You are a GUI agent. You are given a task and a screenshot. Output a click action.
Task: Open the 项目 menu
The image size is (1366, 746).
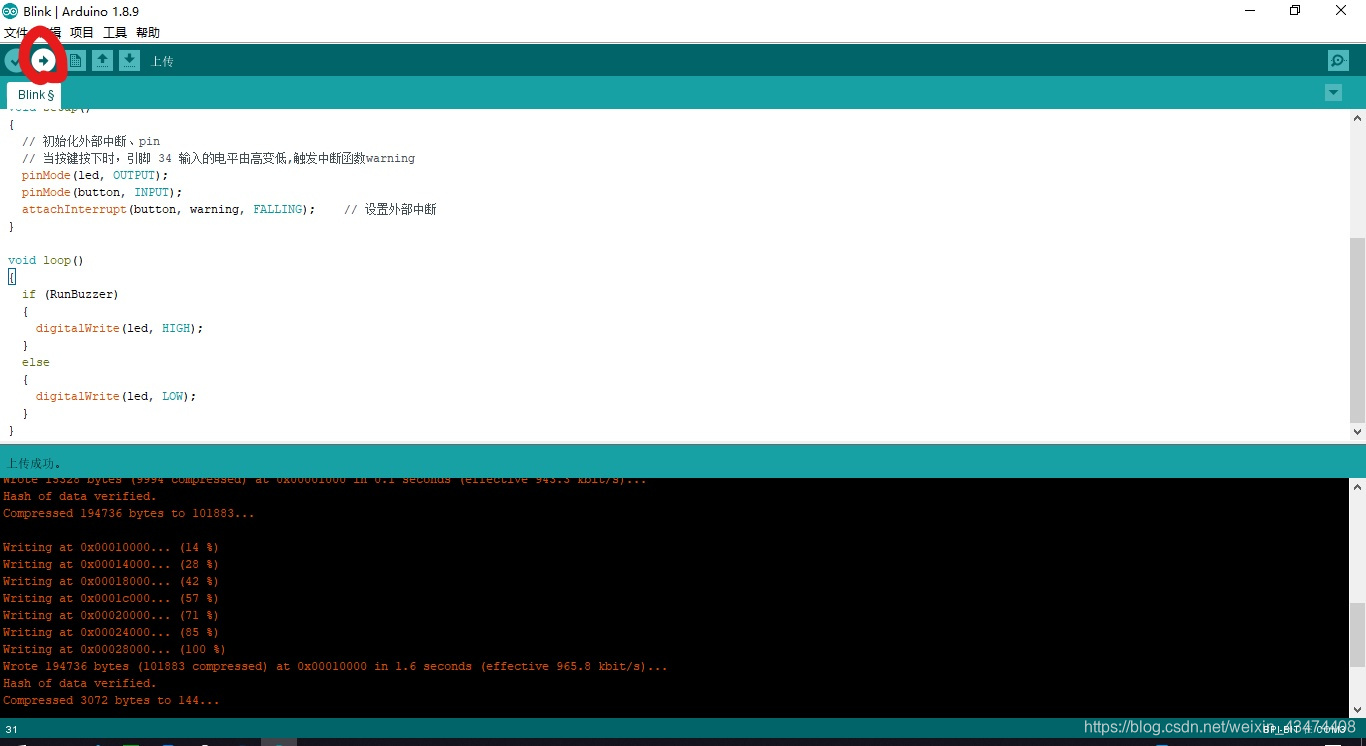[82, 33]
